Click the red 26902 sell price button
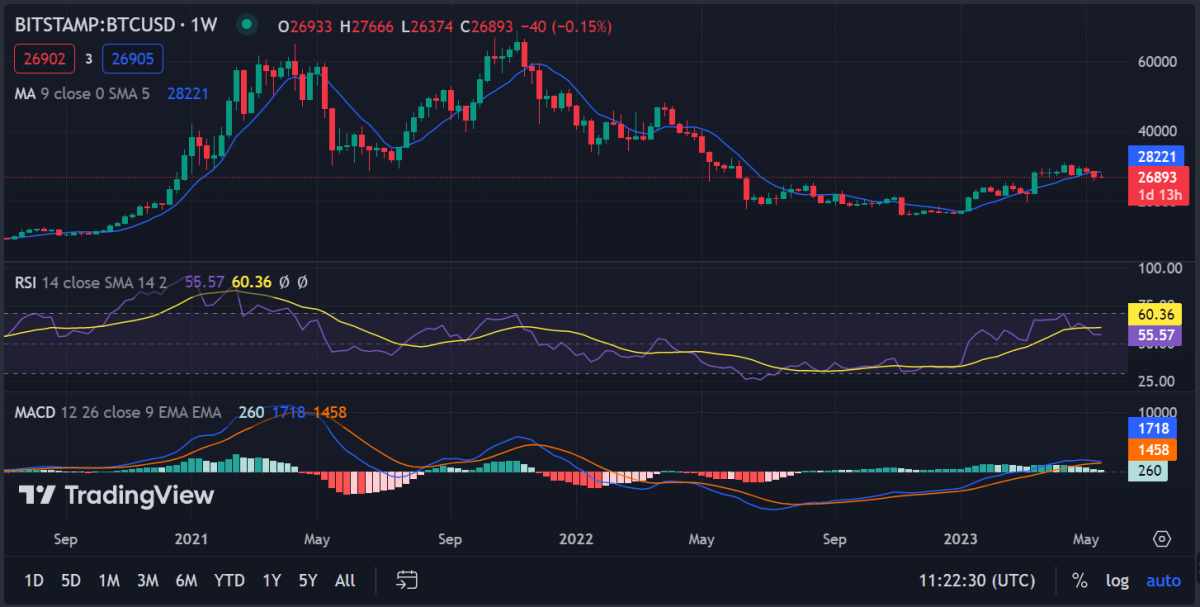1200x607 pixels. pos(43,59)
